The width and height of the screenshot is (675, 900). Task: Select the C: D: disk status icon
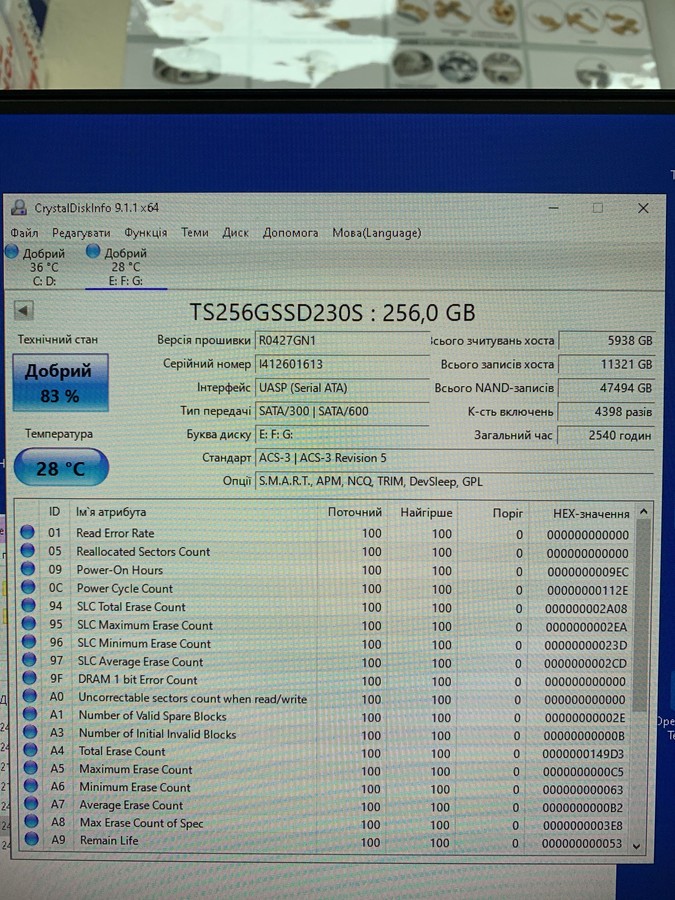[11, 251]
